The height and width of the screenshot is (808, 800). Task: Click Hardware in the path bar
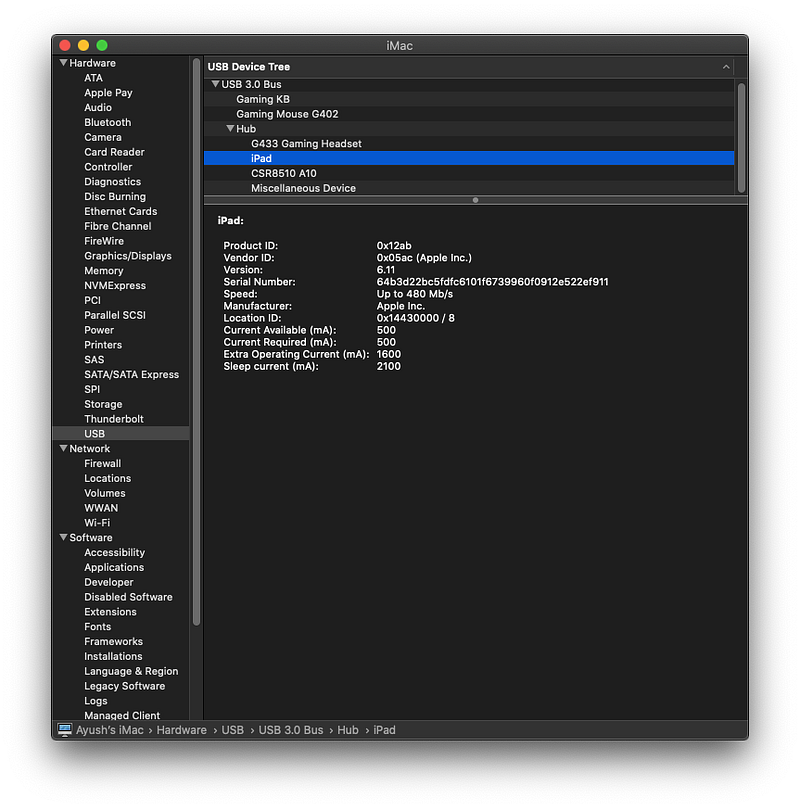(x=181, y=730)
